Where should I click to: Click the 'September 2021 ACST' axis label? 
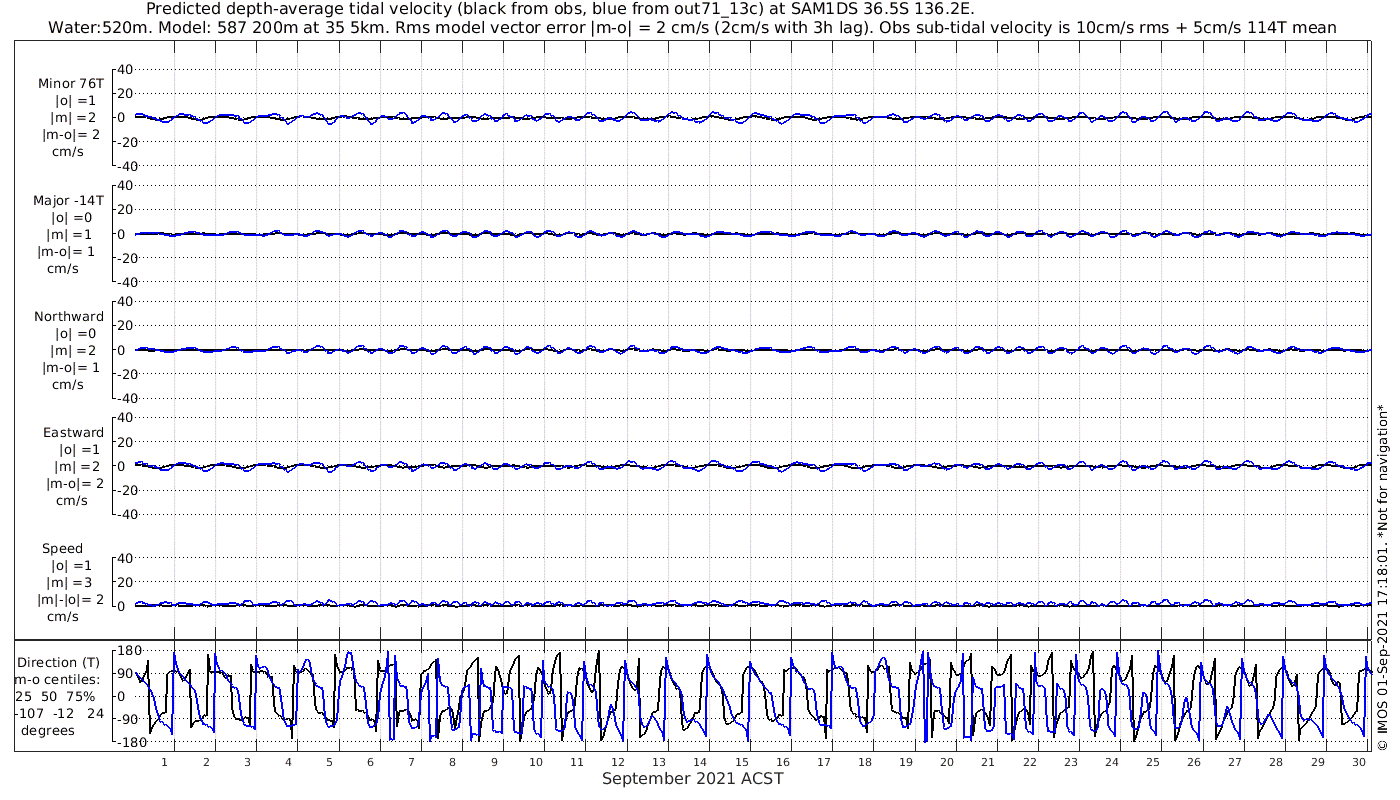click(692, 778)
